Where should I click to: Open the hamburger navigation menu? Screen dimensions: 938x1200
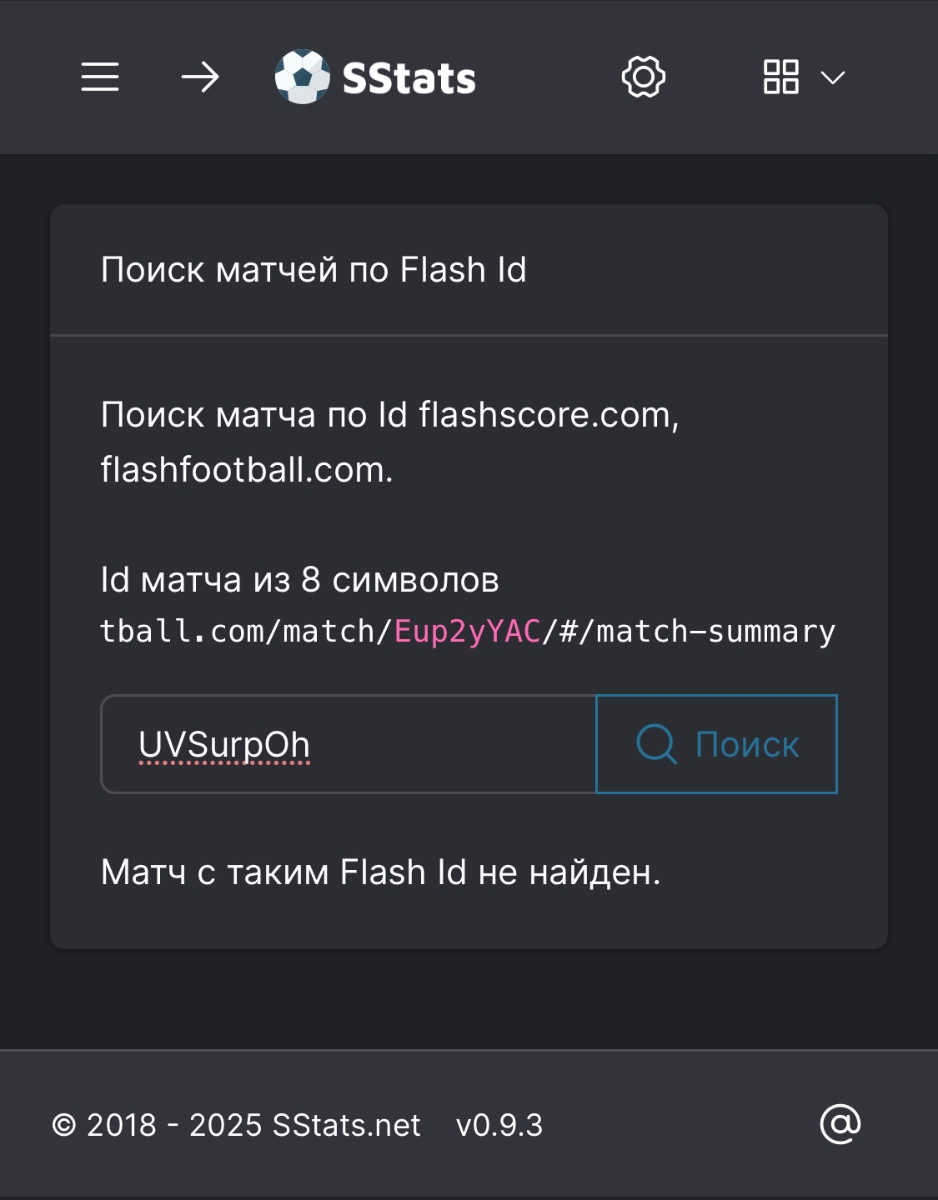click(x=100, y=77)
